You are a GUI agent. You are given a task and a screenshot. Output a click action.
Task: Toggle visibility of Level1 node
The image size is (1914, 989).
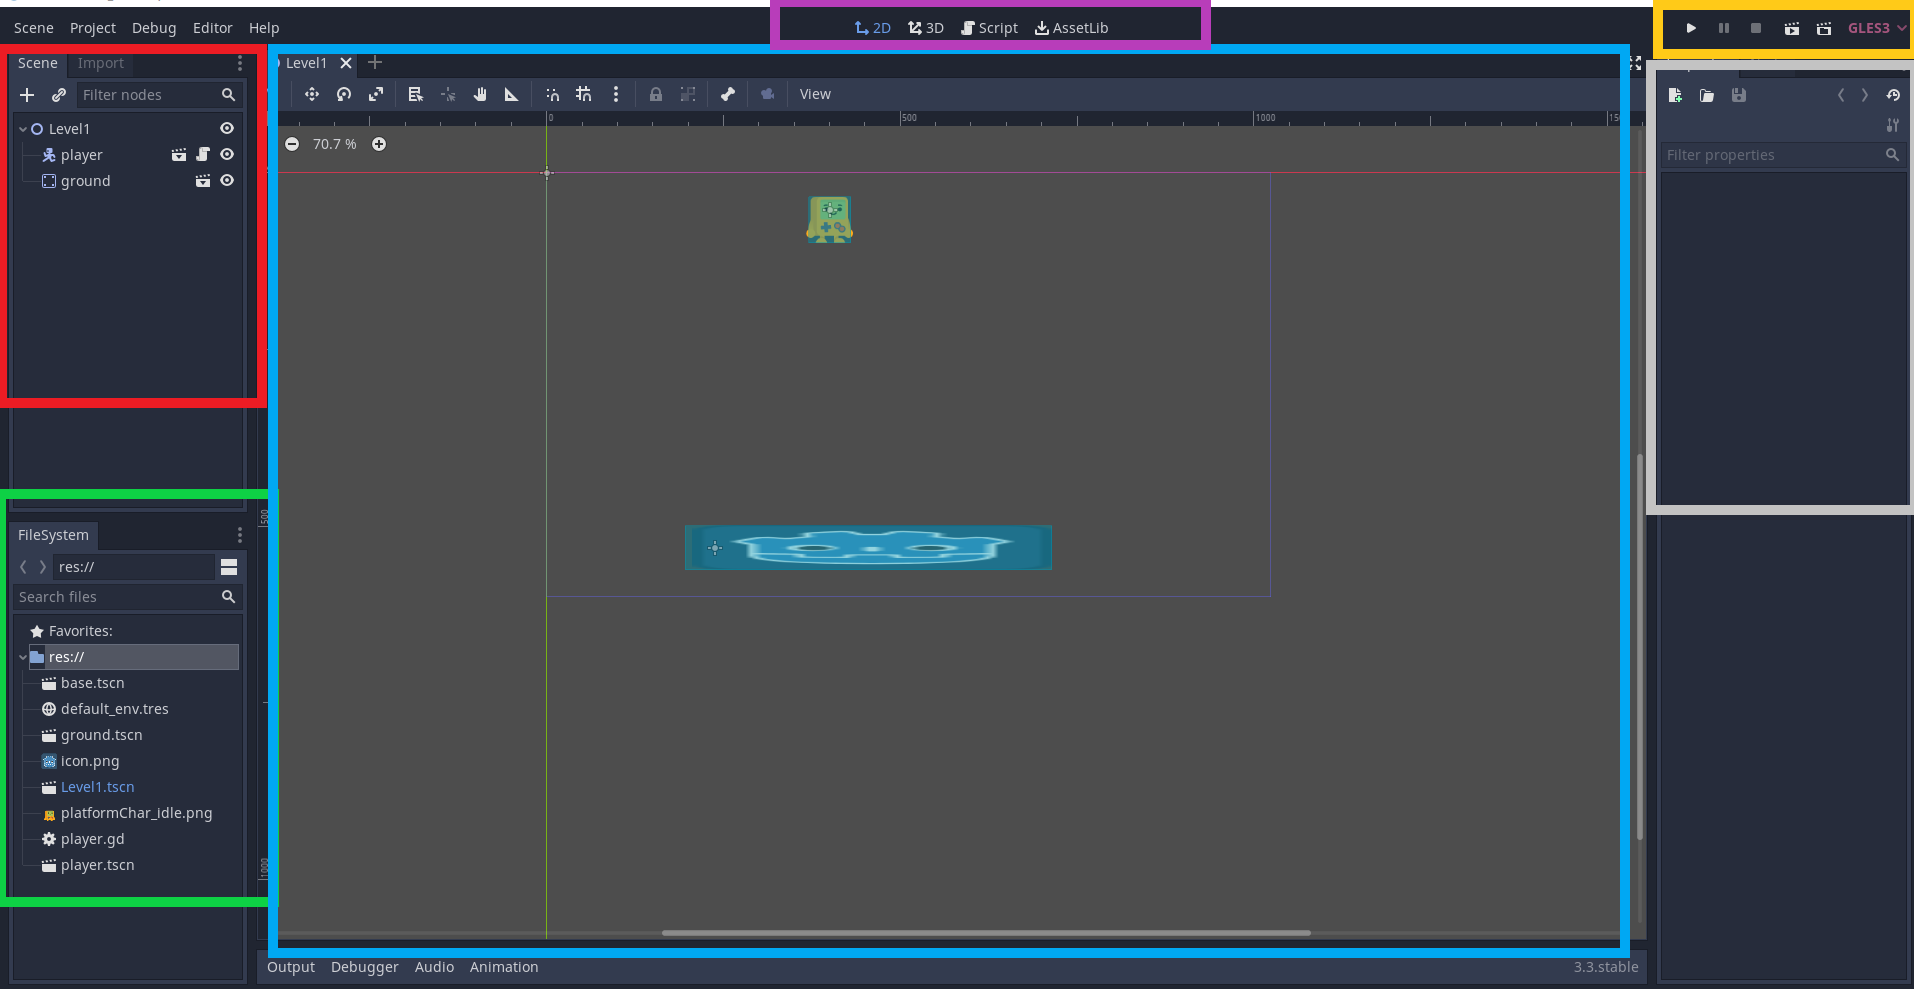coord(227,128)
